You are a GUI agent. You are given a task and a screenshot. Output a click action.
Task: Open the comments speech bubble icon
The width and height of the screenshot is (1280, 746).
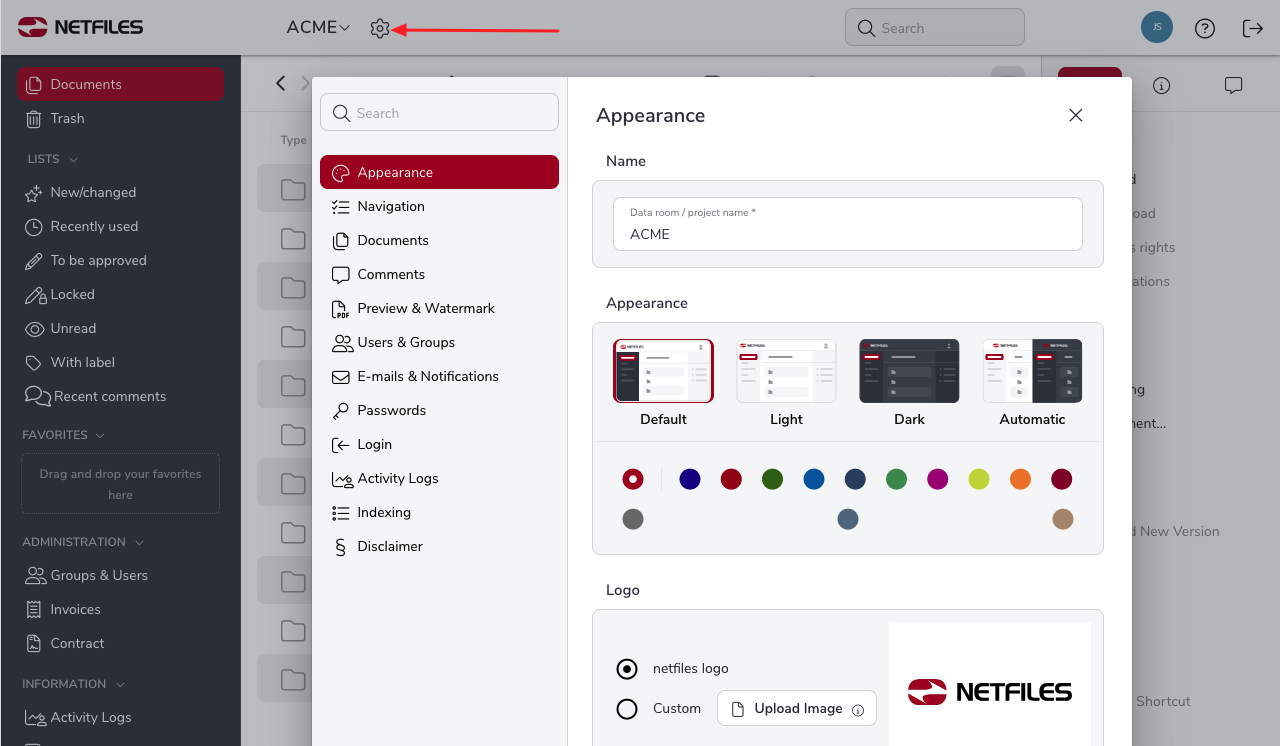(1234, 86)
